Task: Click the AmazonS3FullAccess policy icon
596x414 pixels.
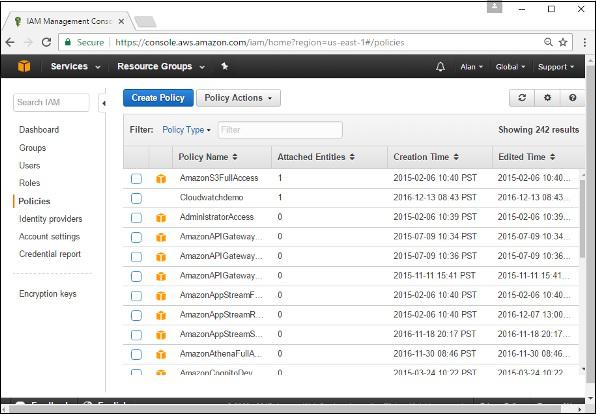Action: click(161, 178)
